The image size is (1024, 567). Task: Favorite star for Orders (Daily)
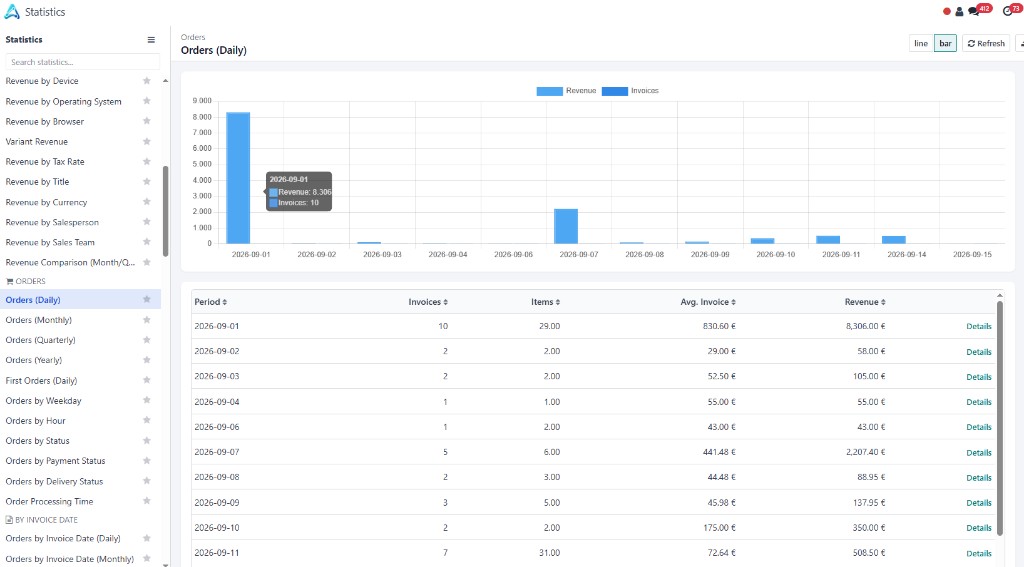tap(146, 299)
